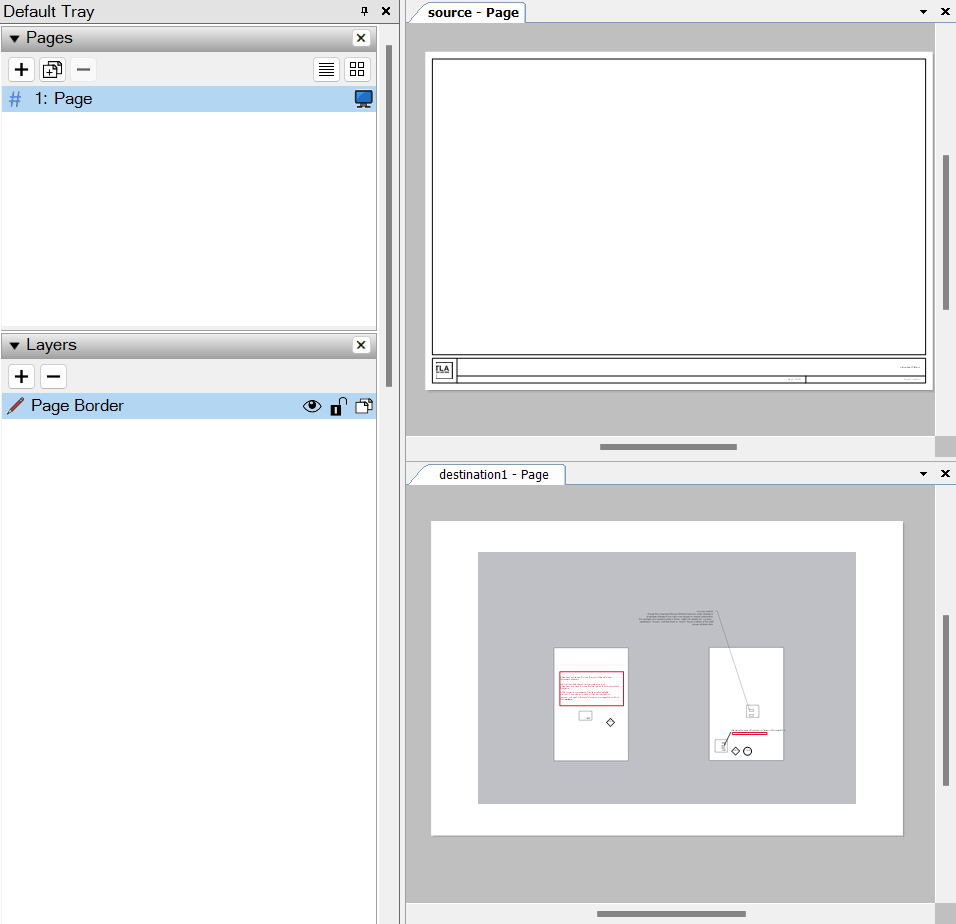Click the Default Tray vertical scrollbar

tap(389, 216)
